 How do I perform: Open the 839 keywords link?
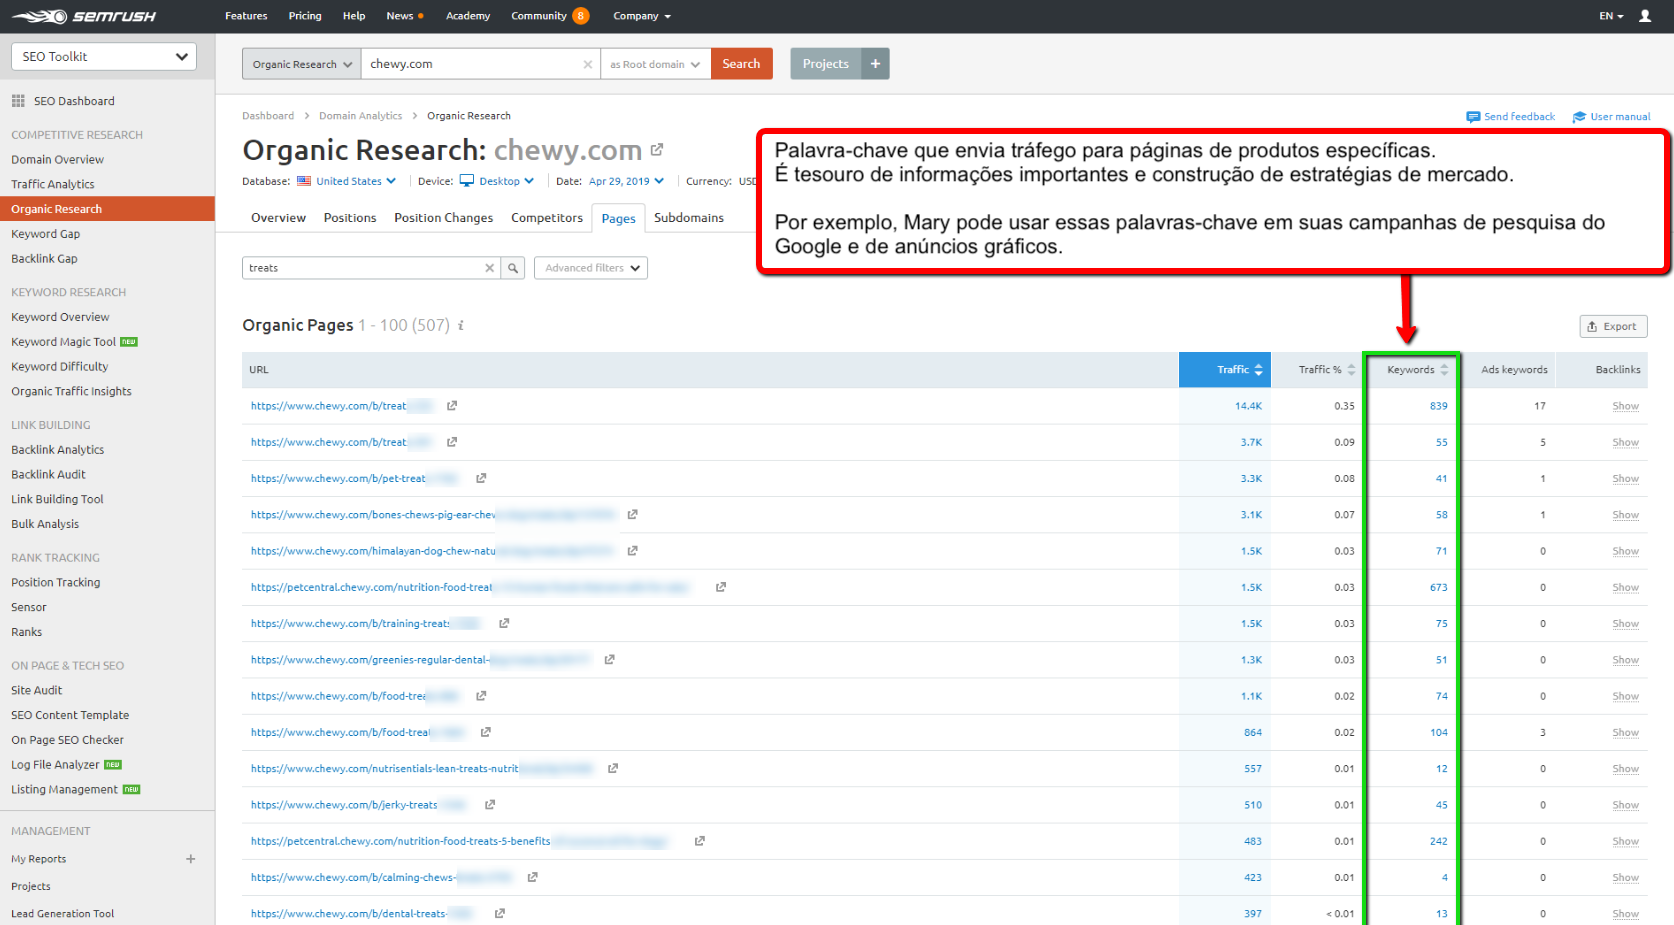point(1438,406)
